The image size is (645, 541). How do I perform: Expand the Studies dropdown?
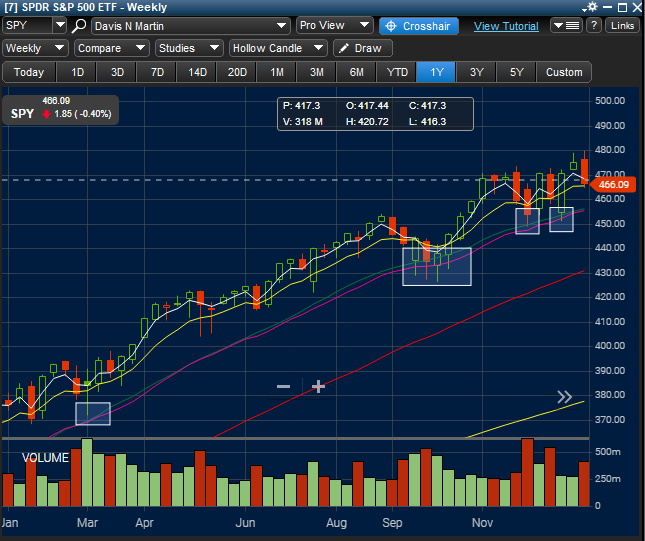(x=189, y=48)
